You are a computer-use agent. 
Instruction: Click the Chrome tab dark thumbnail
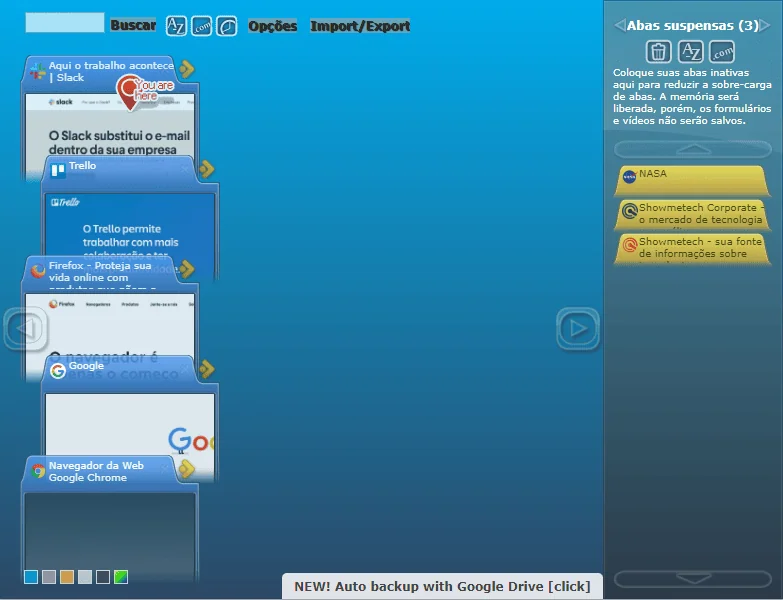110,532
